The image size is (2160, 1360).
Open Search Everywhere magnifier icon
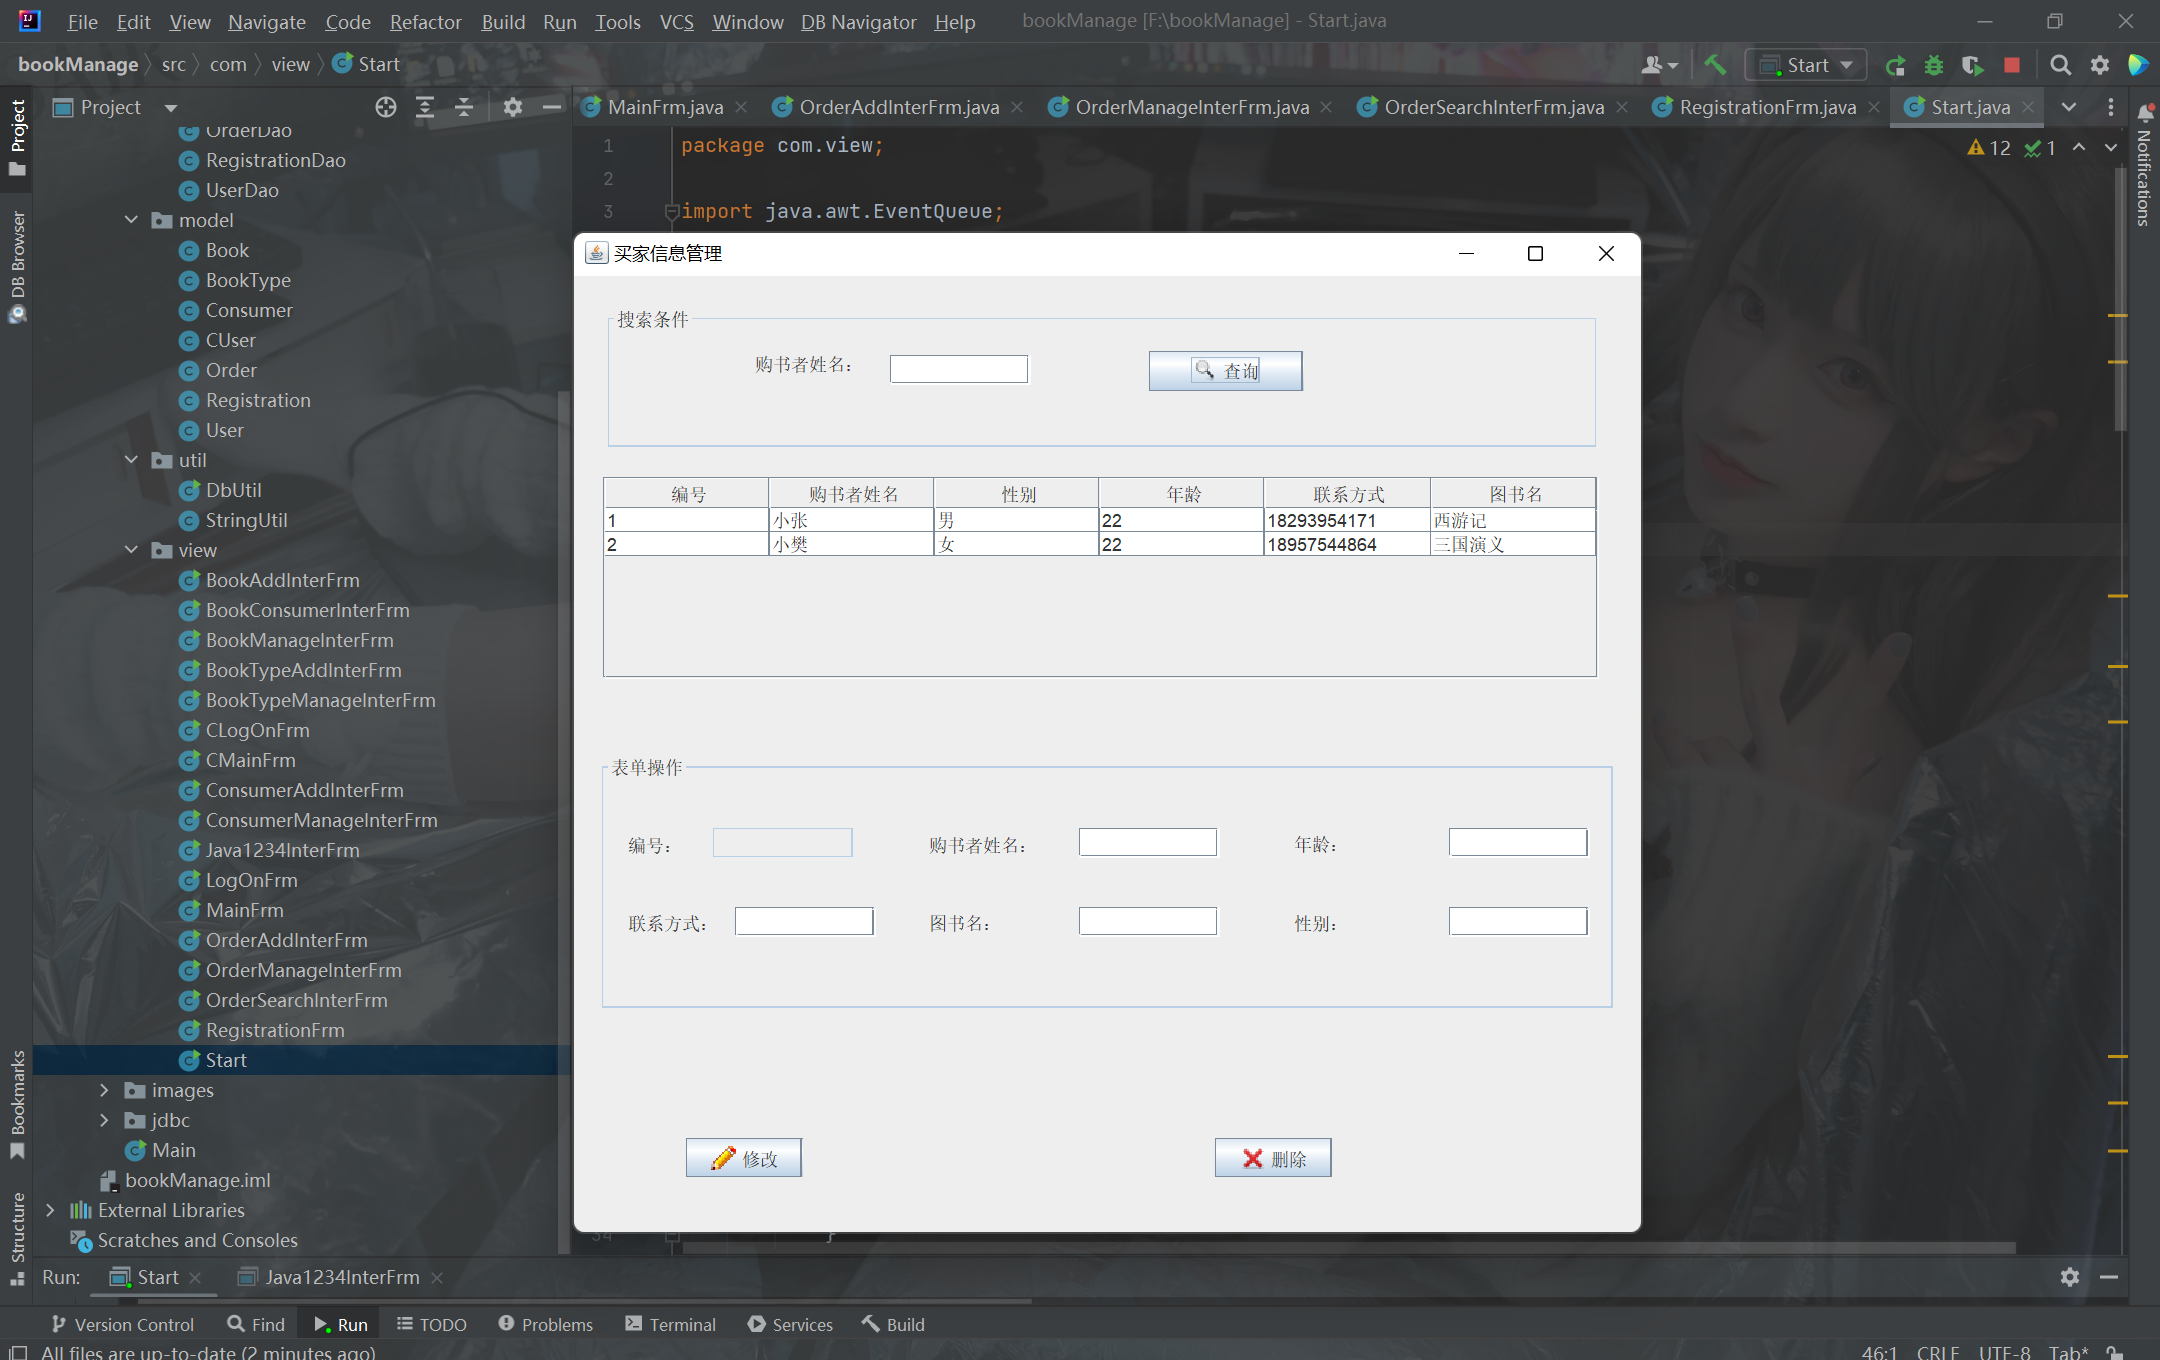coord(2060,65)
